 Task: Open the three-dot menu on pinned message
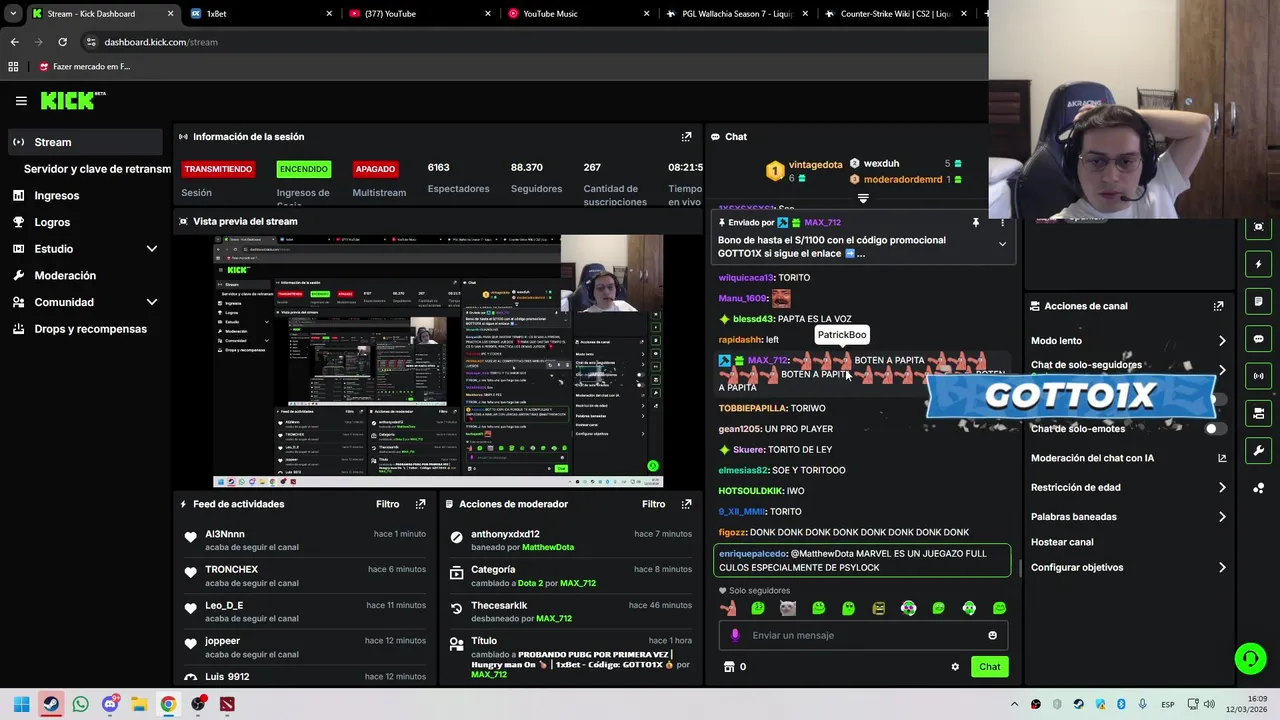click(x=1002, y=223)
